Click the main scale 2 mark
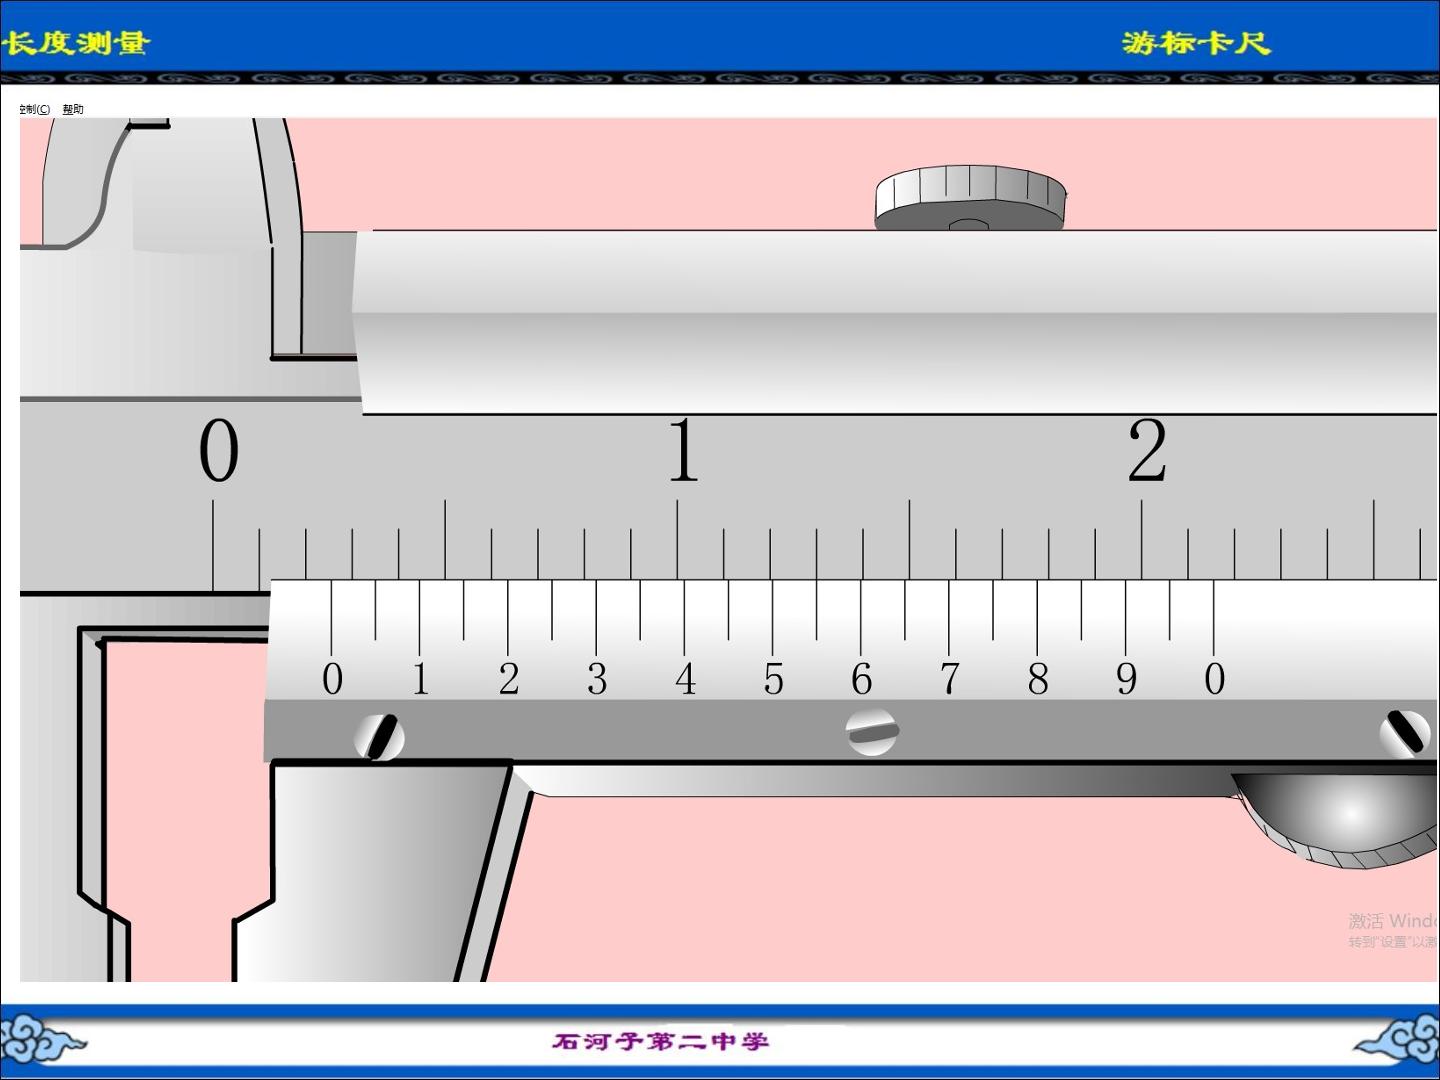 click(x=1147, y=450)
